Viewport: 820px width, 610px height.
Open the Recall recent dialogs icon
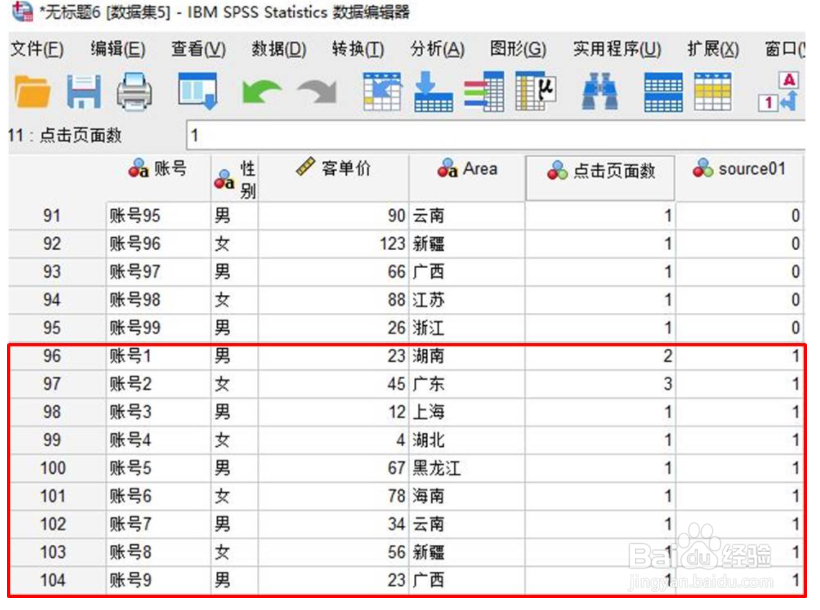coord(198,91)
